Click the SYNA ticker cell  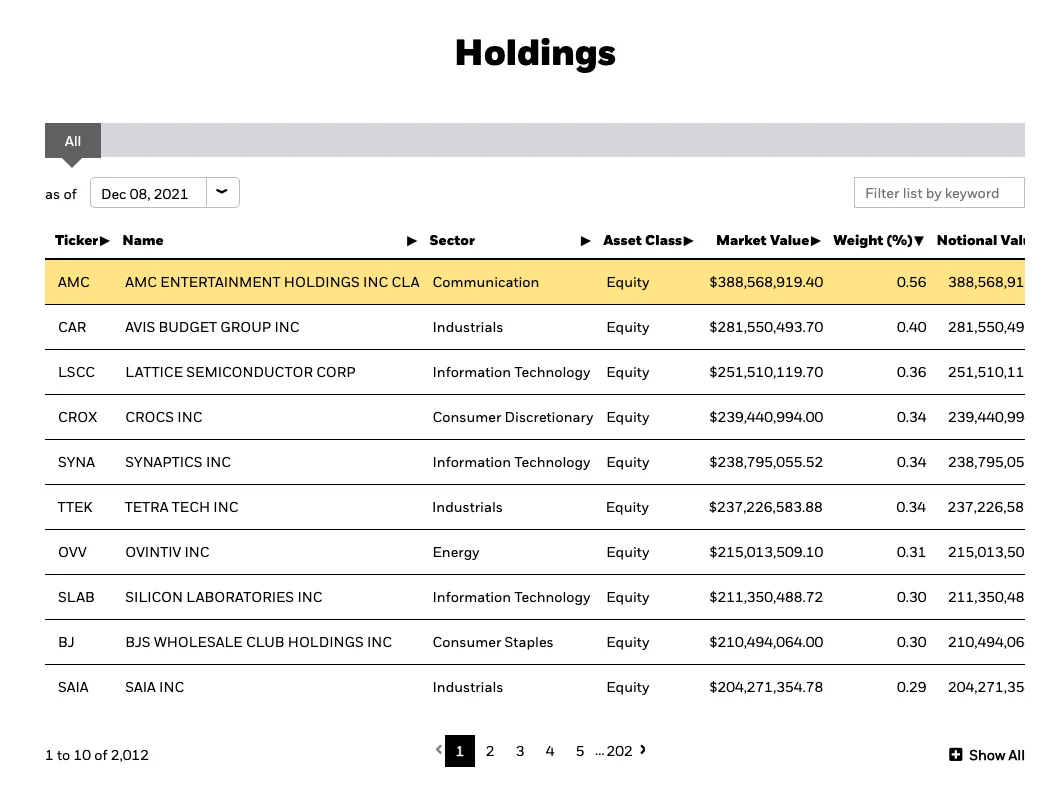76,463
